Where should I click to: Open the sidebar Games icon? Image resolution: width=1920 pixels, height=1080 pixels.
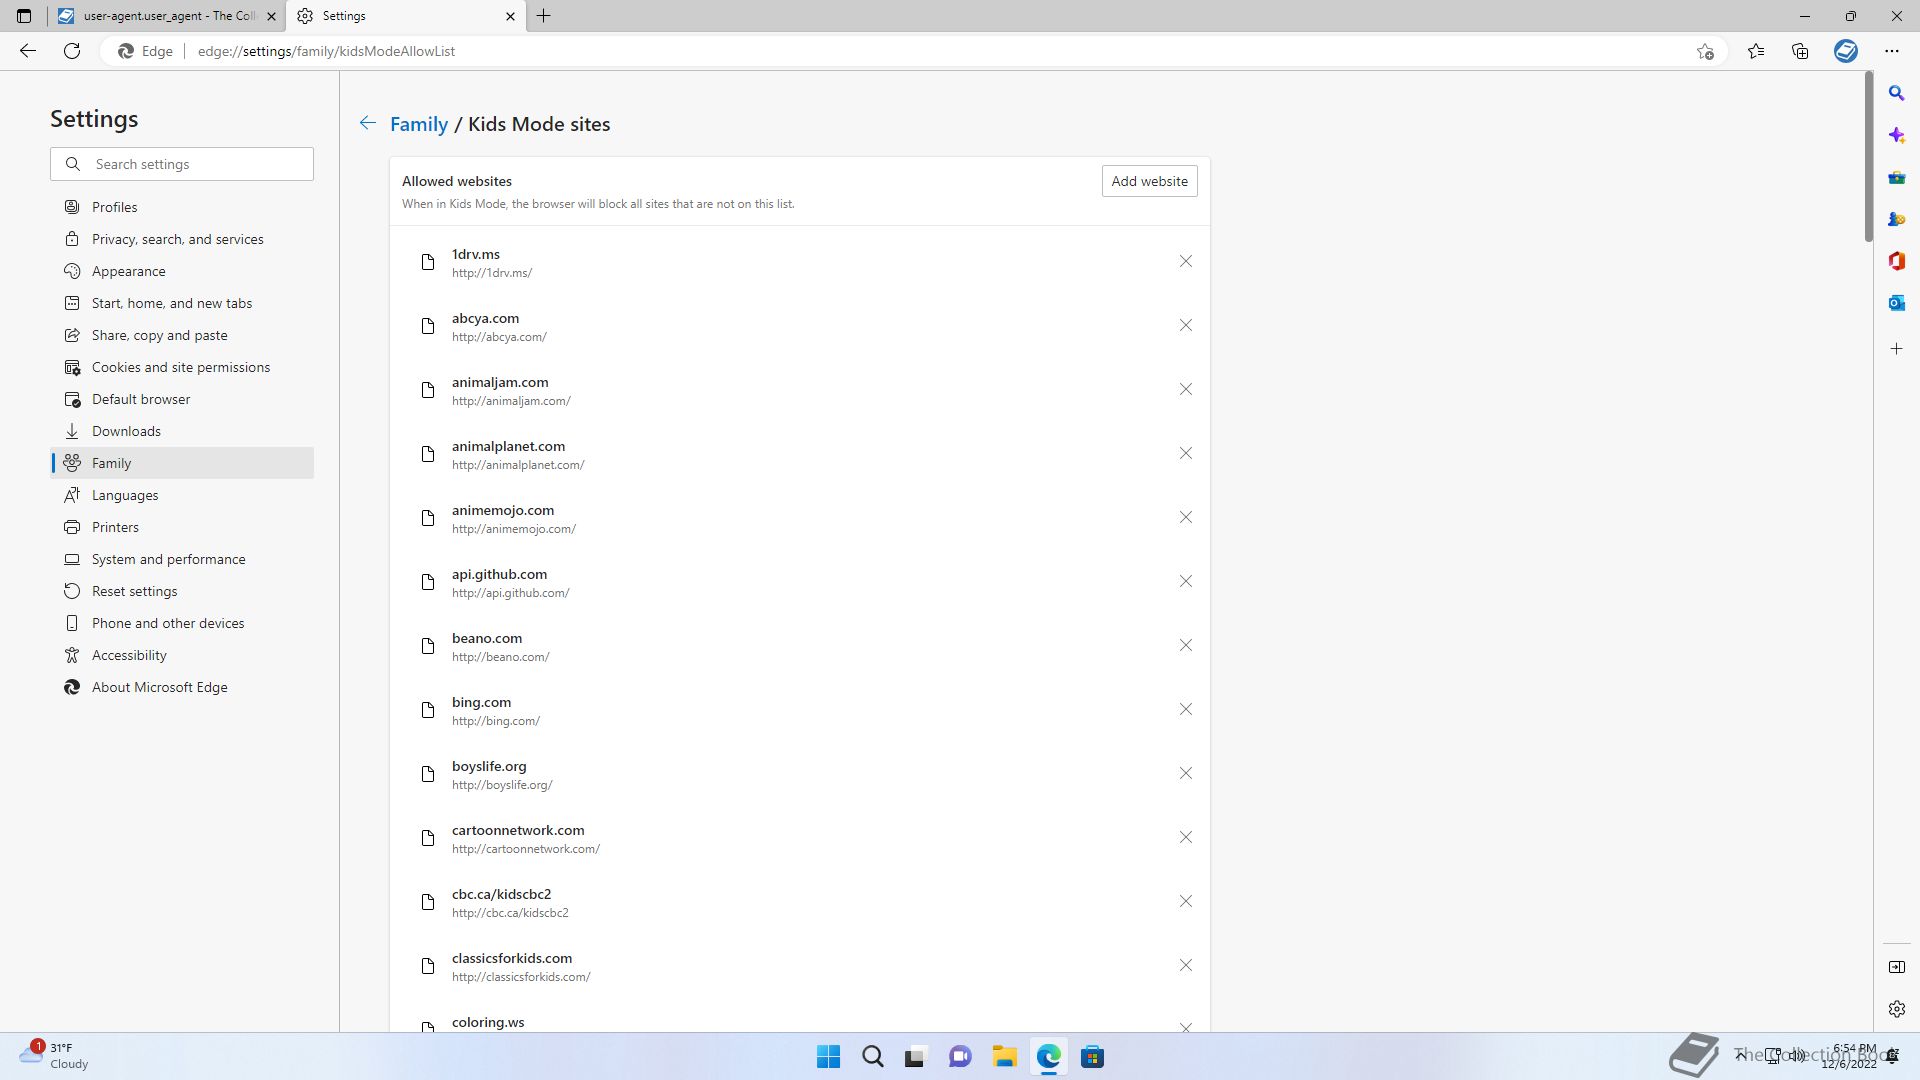1896,219
